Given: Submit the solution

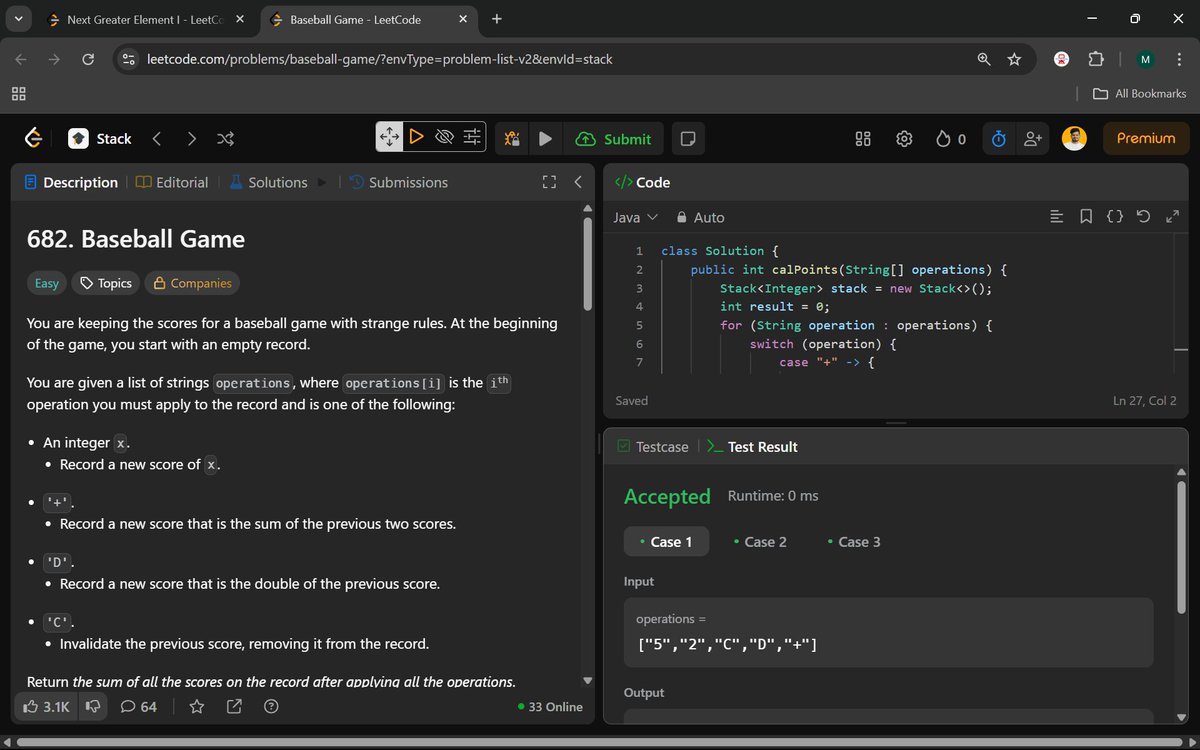Looking at the screenshot, I should click(x=614, y=138).
